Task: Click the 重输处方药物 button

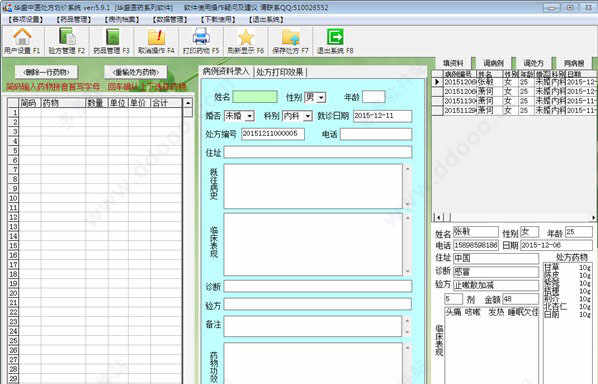Action: point(136,72)
